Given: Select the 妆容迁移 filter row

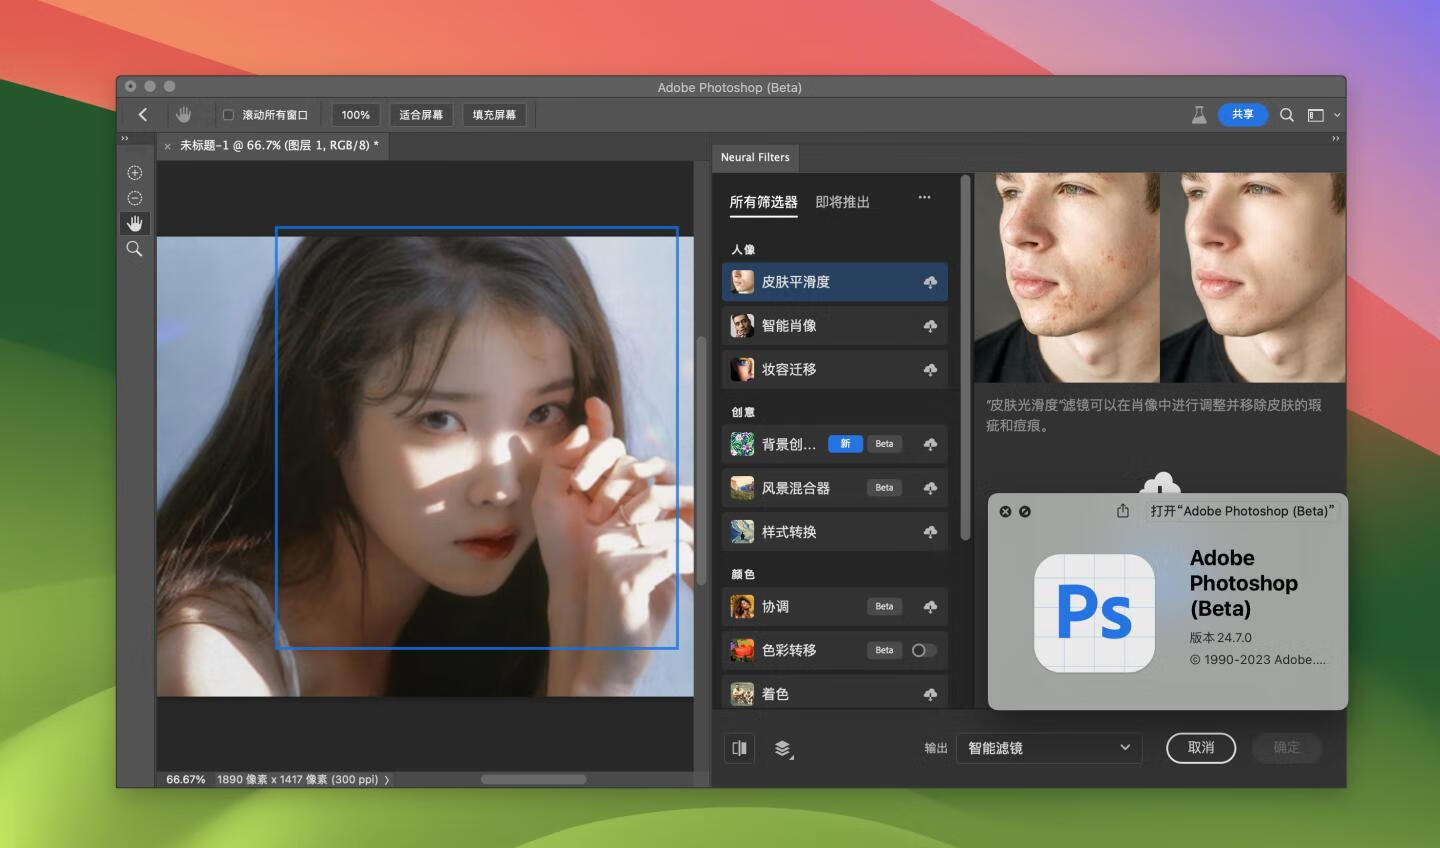Looking at the screenshot, I should [834, 370].
